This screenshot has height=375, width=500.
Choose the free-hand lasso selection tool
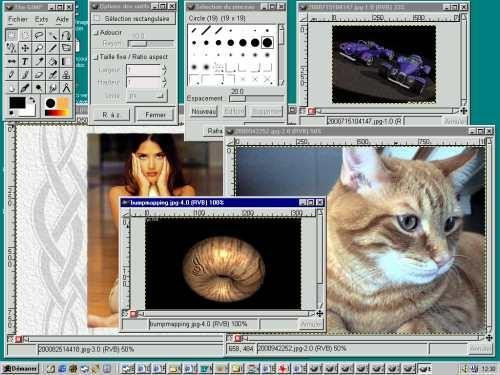(x=39, y=35)
